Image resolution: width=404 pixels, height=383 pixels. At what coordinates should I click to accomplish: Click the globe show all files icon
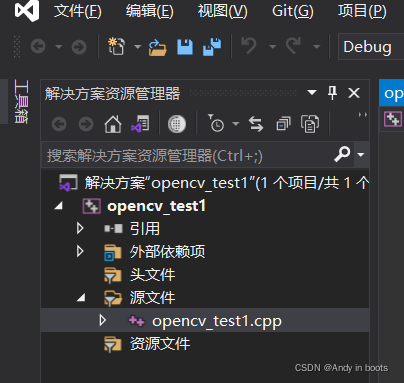coord(177,124)
